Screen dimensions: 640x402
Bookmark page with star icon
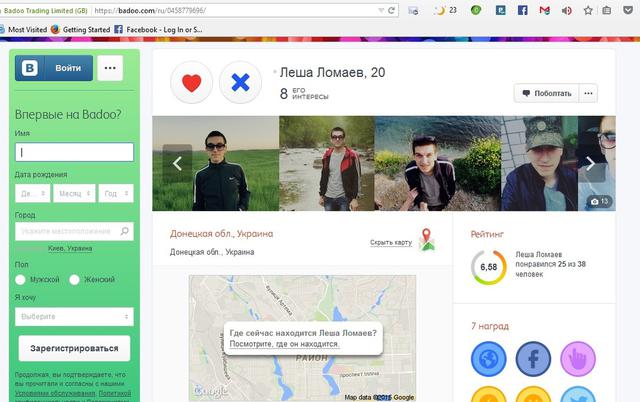(588, 11)
